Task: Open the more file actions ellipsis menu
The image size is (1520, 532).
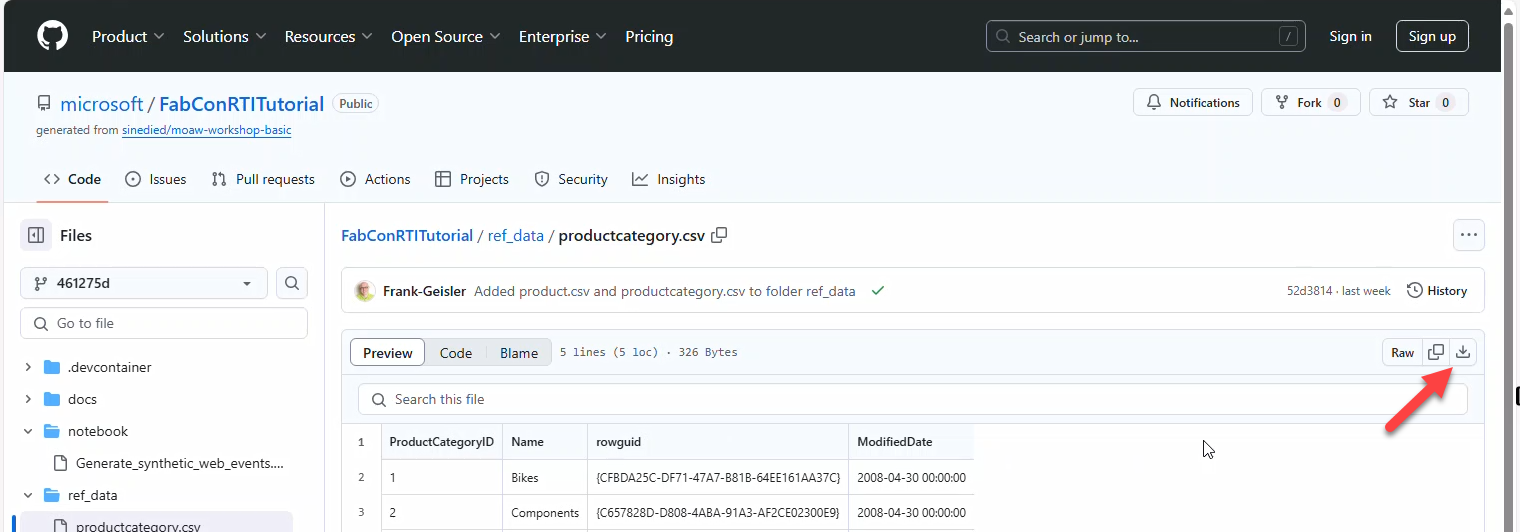Action: click(1468, 235)
